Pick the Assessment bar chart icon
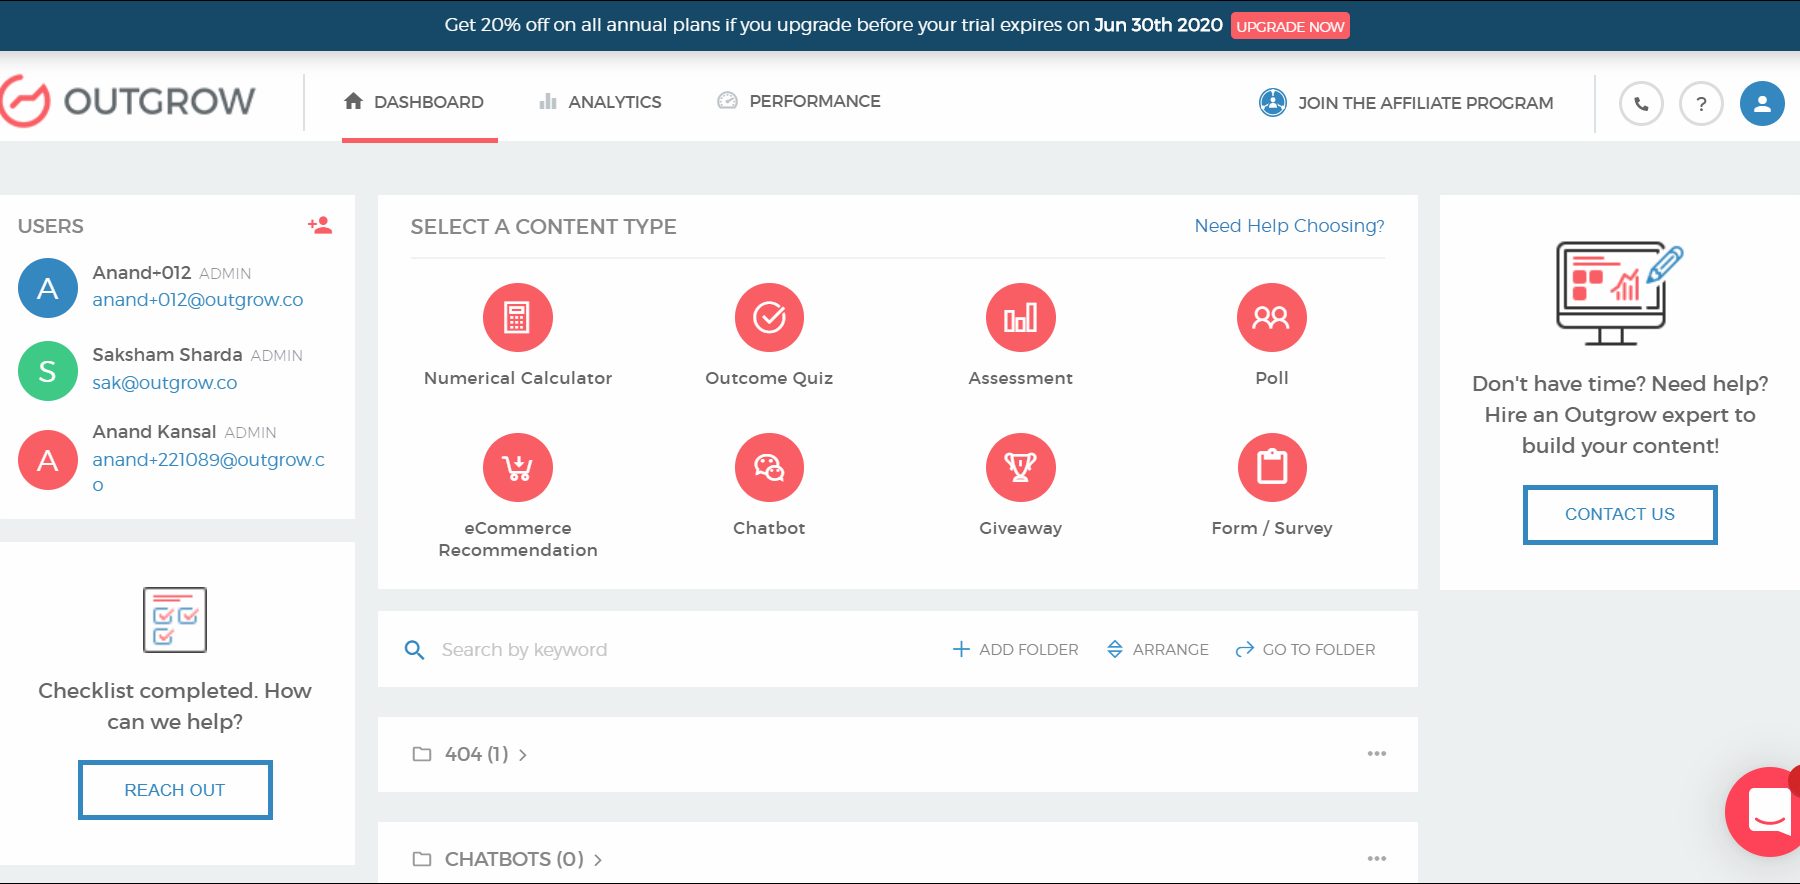This screenshot has width=1800, height=884. [x=1020, y=318]
